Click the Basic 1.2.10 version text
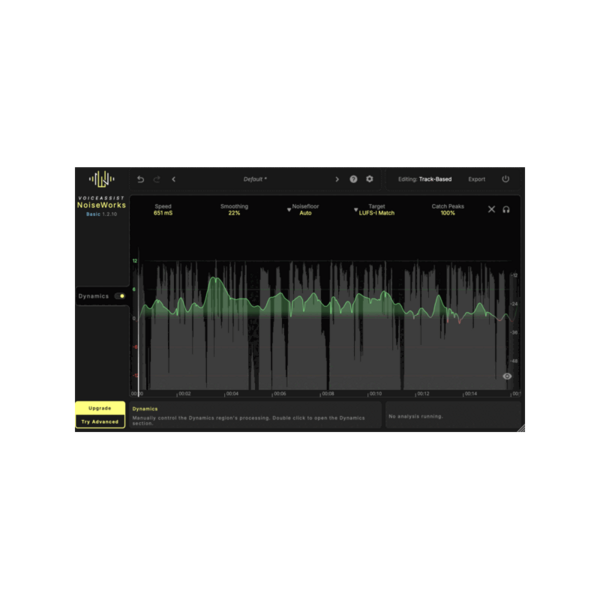The image size is (600, 600). click(101, 214)
